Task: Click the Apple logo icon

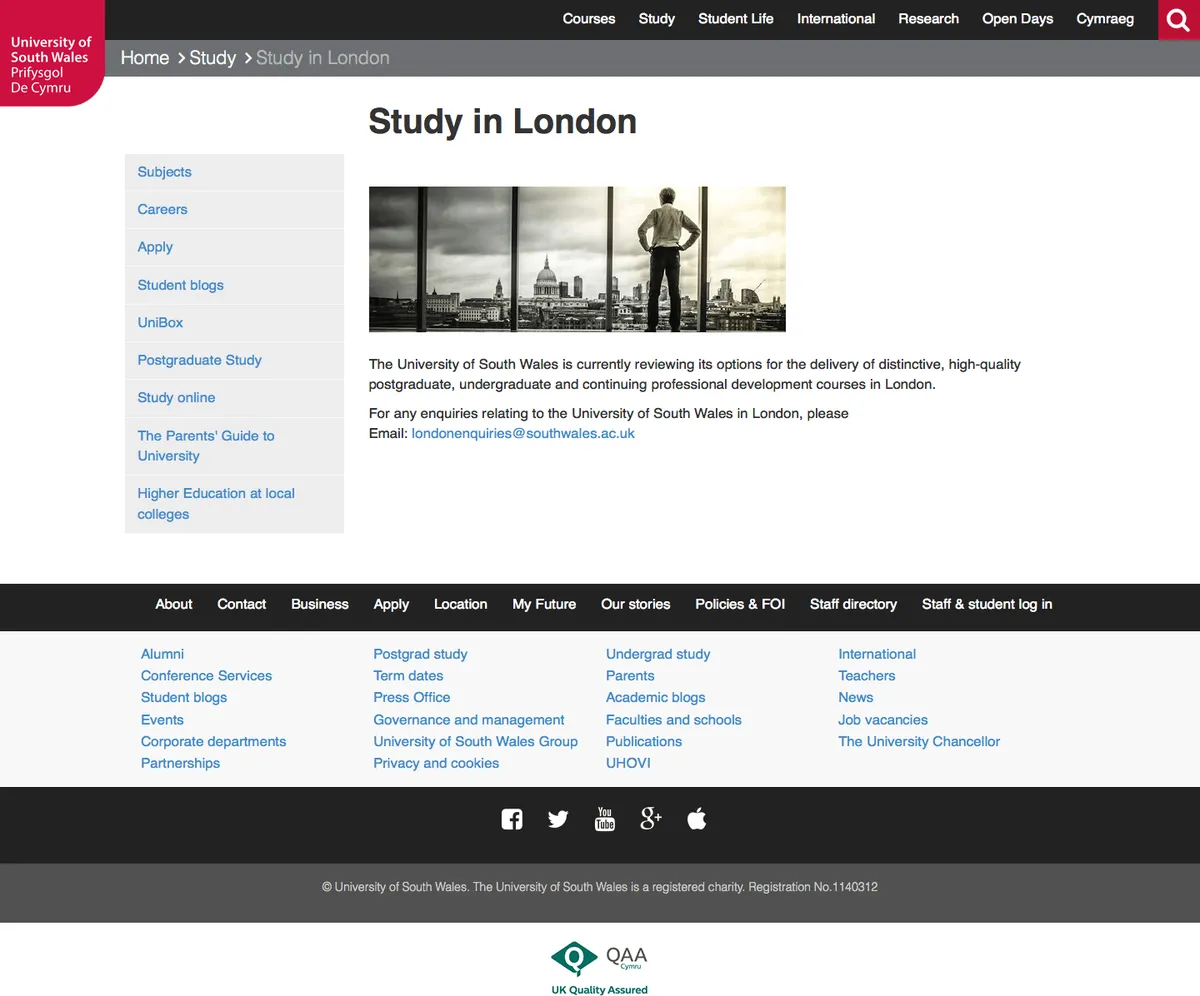Action: [697, 819]
